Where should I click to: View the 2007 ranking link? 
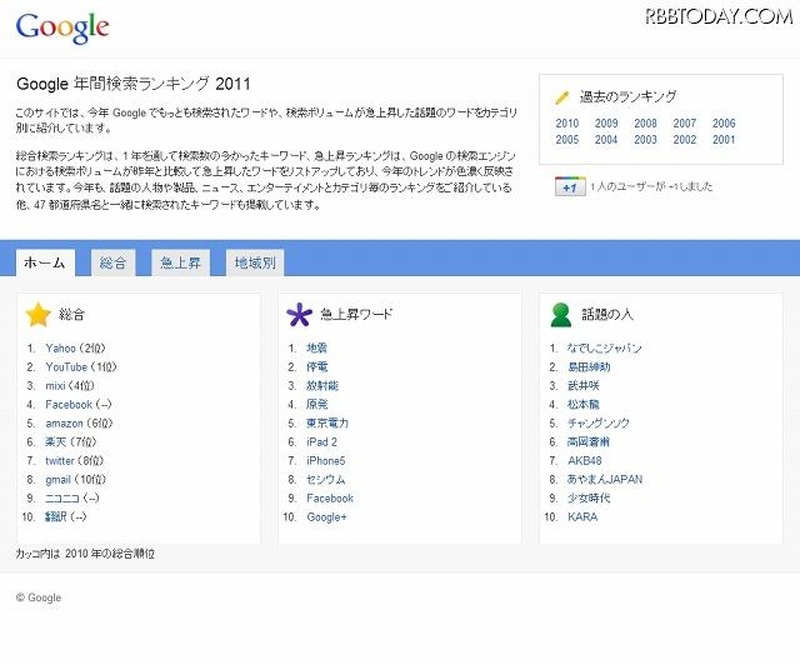click(x=685, y=124)
